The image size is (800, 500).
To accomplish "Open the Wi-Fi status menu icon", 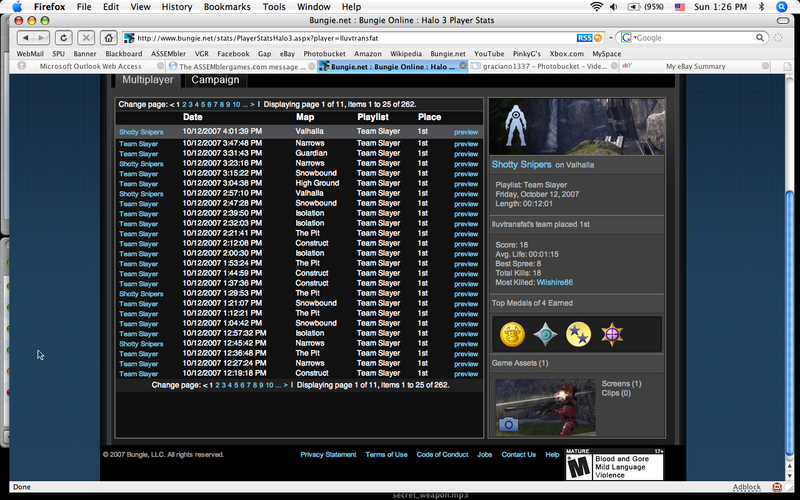I will tap(599, 6).
